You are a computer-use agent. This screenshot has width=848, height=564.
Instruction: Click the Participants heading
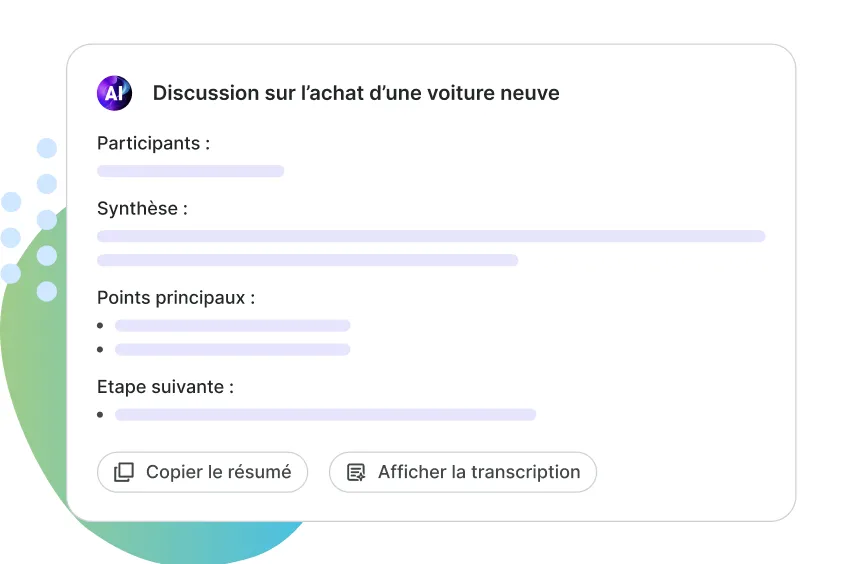point(153,143)
